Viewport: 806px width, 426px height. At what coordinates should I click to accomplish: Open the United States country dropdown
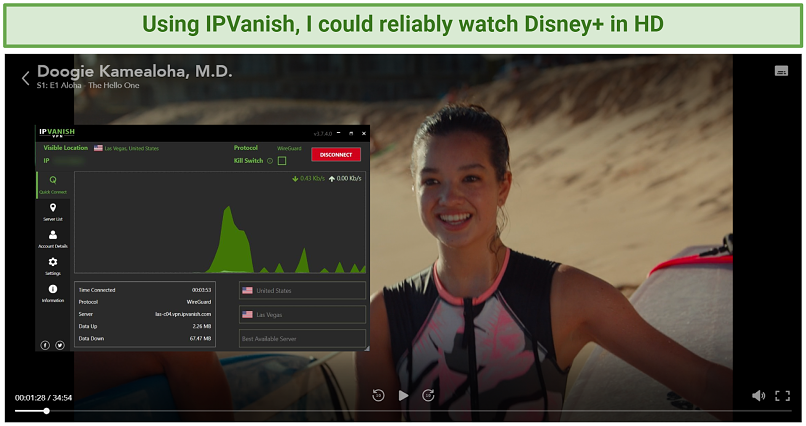[x=302, y=290]
